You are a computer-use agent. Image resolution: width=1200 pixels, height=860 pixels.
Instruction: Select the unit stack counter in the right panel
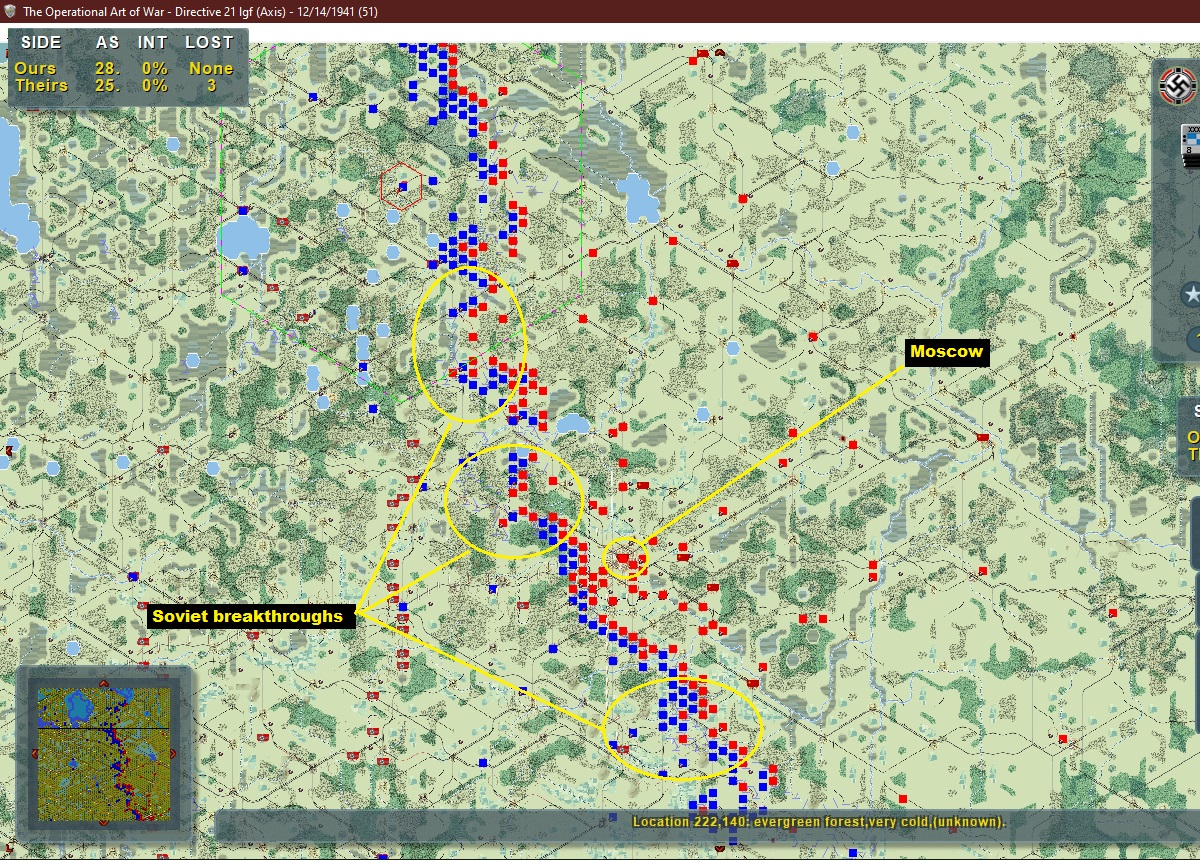[1191, 146]
